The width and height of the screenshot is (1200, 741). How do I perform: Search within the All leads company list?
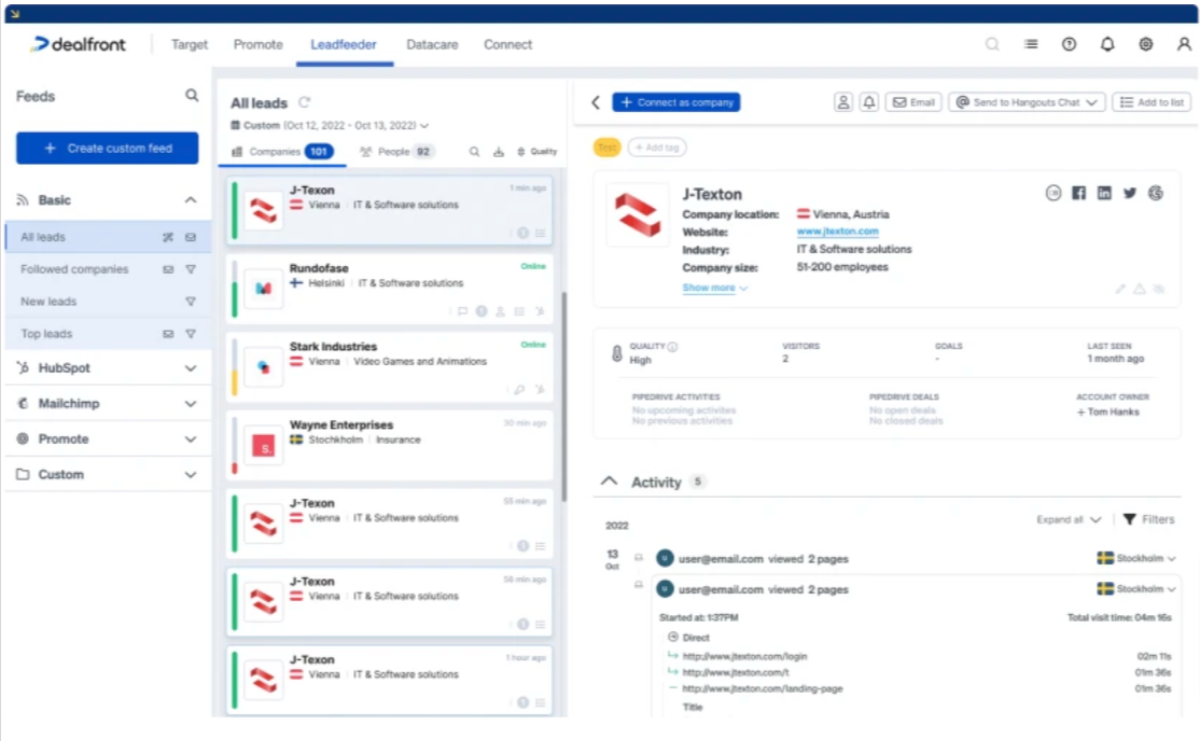click(475, 152)
